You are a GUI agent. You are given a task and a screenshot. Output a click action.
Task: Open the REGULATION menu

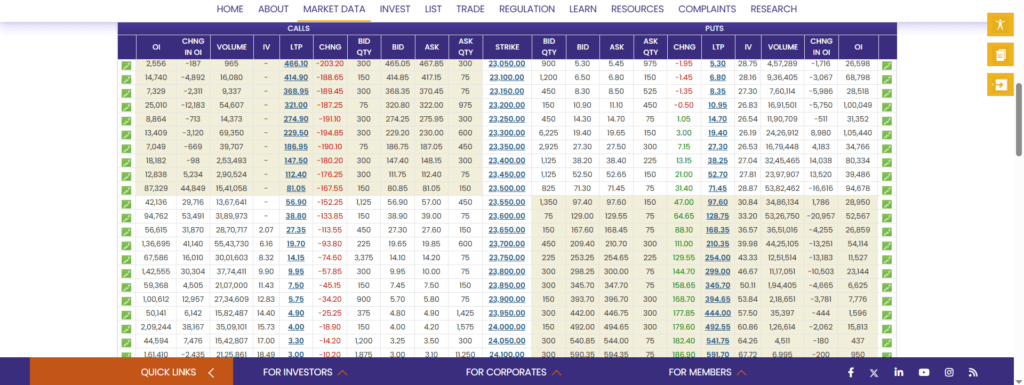click(526, 9)
